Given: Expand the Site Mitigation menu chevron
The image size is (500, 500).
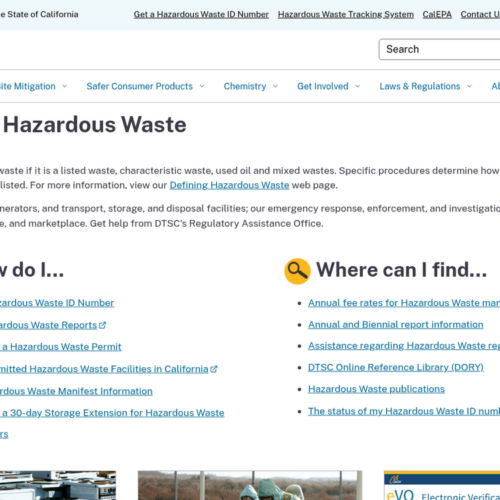Looking at the screenshot, I should [65, 86].
